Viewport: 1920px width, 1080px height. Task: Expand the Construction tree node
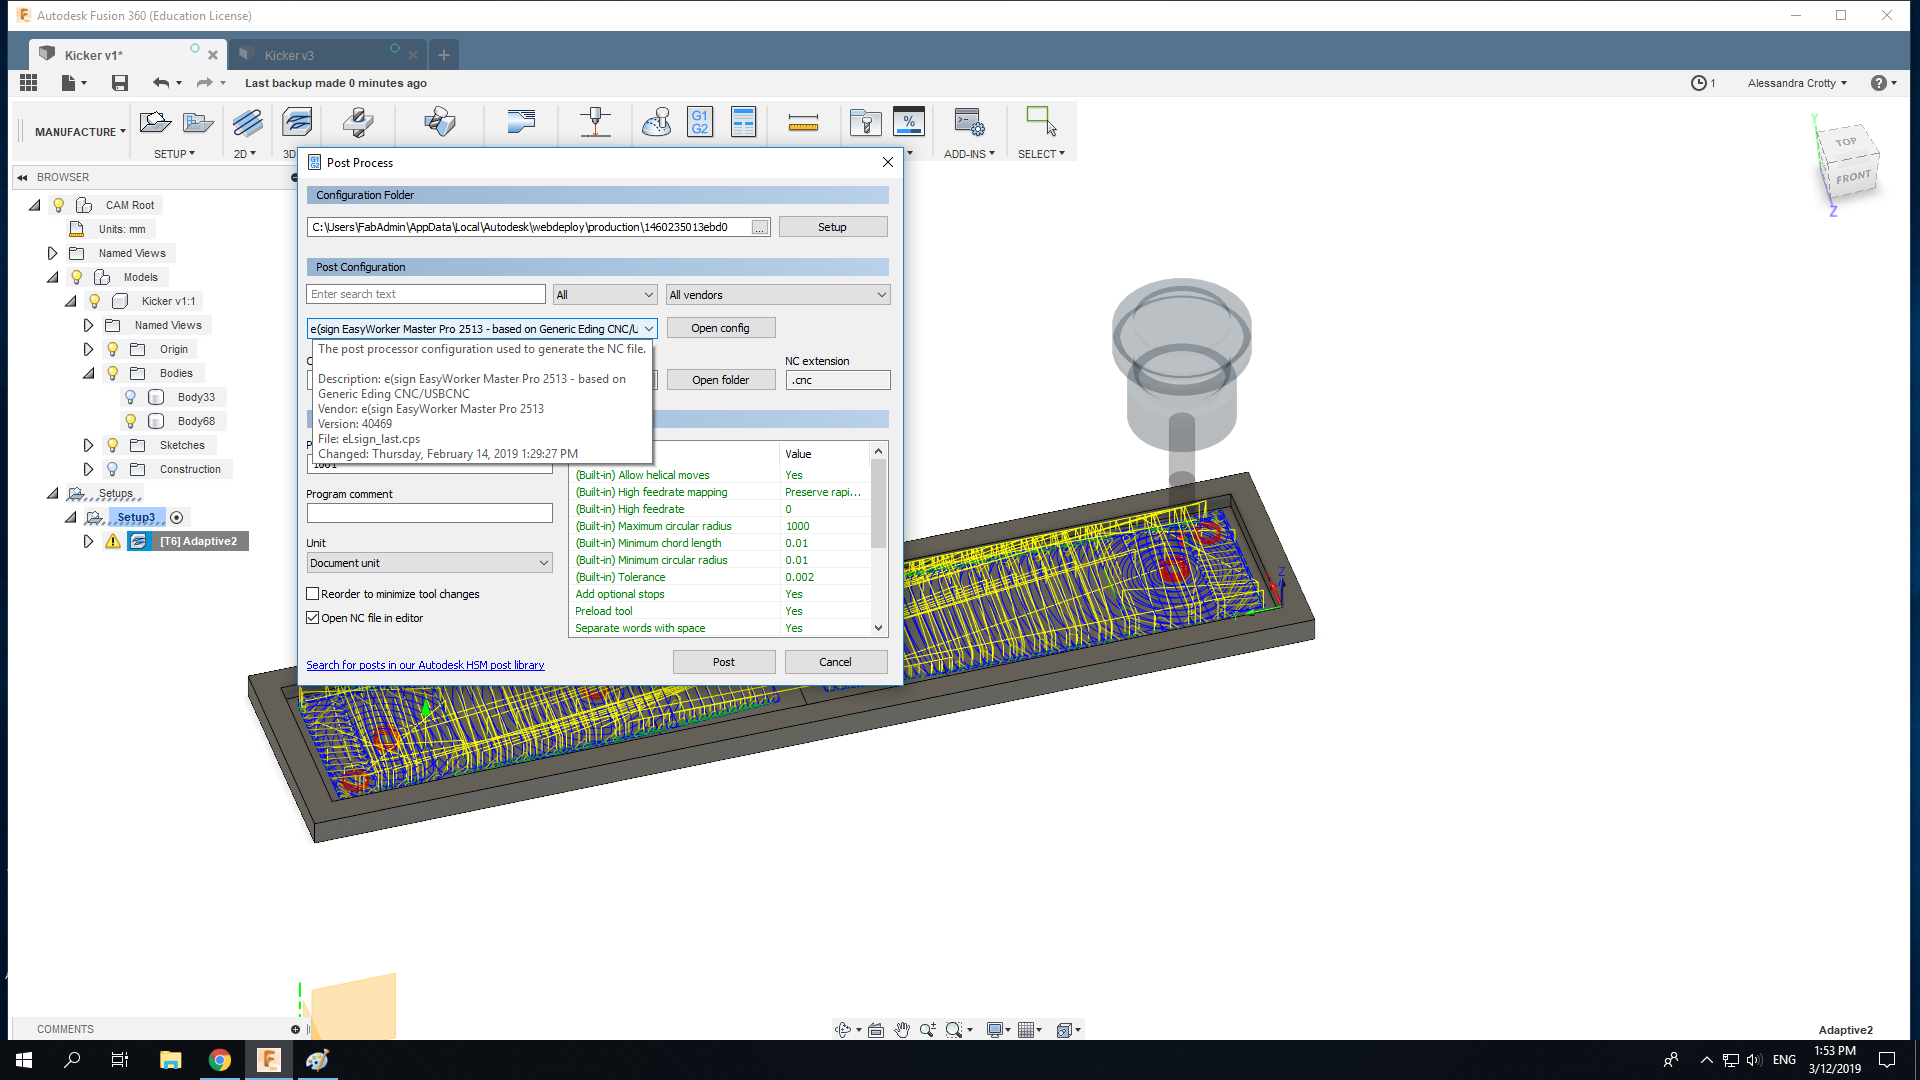[x=88, y=469]
